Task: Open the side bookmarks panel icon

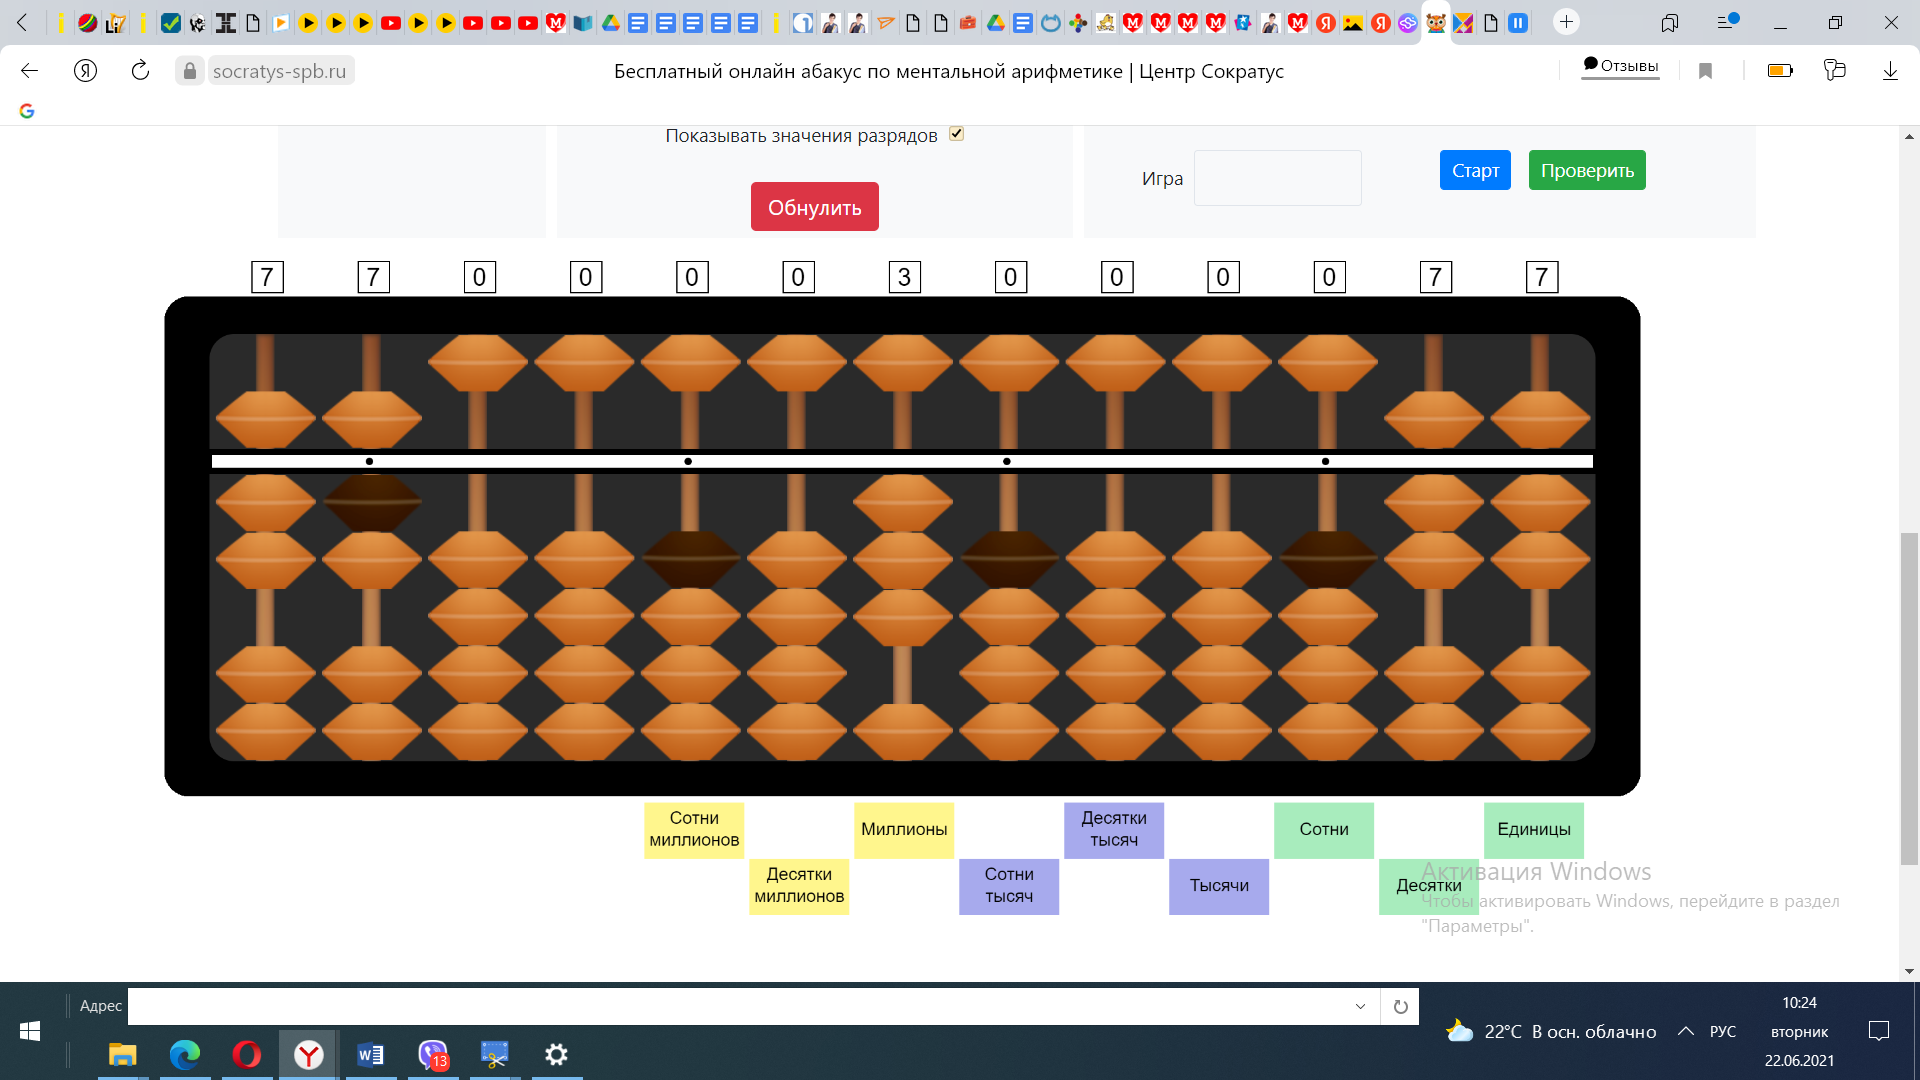Action: click(x=1670, y=22)
